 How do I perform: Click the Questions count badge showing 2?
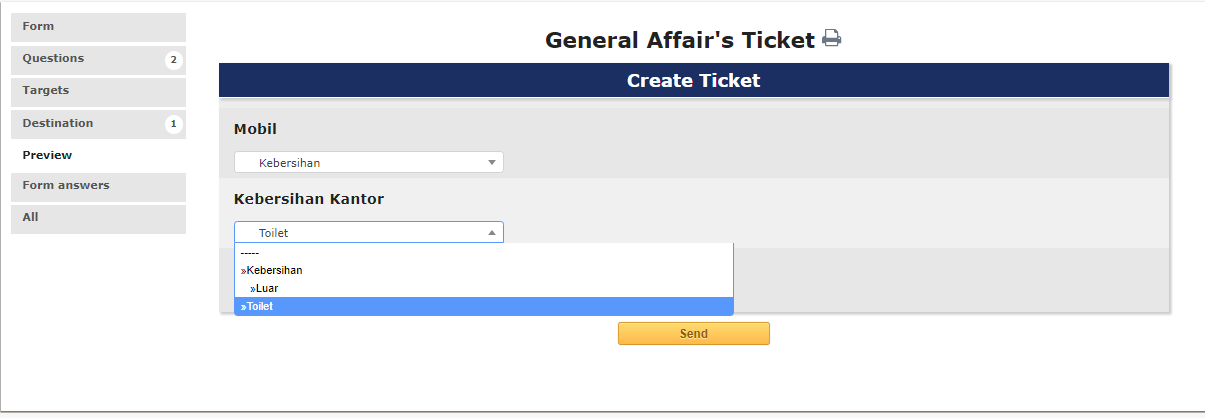pyautogui.click(x=173, y=60)
